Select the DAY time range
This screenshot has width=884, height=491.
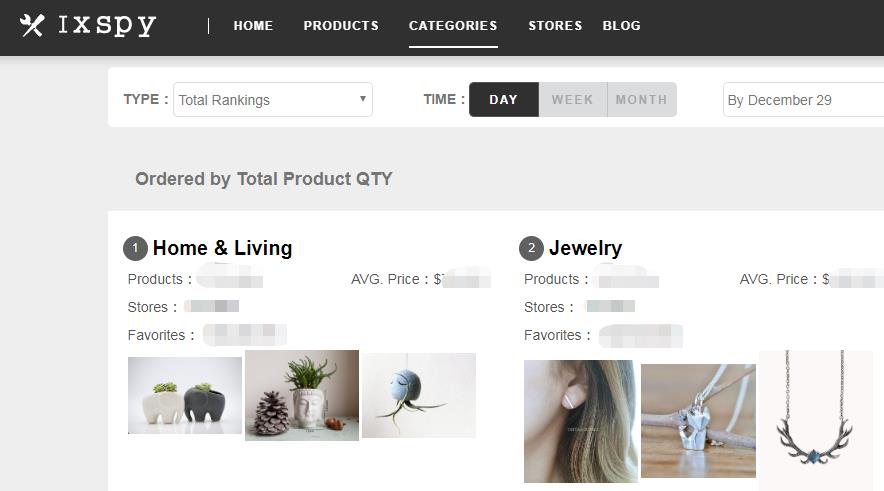coord(503,100)
